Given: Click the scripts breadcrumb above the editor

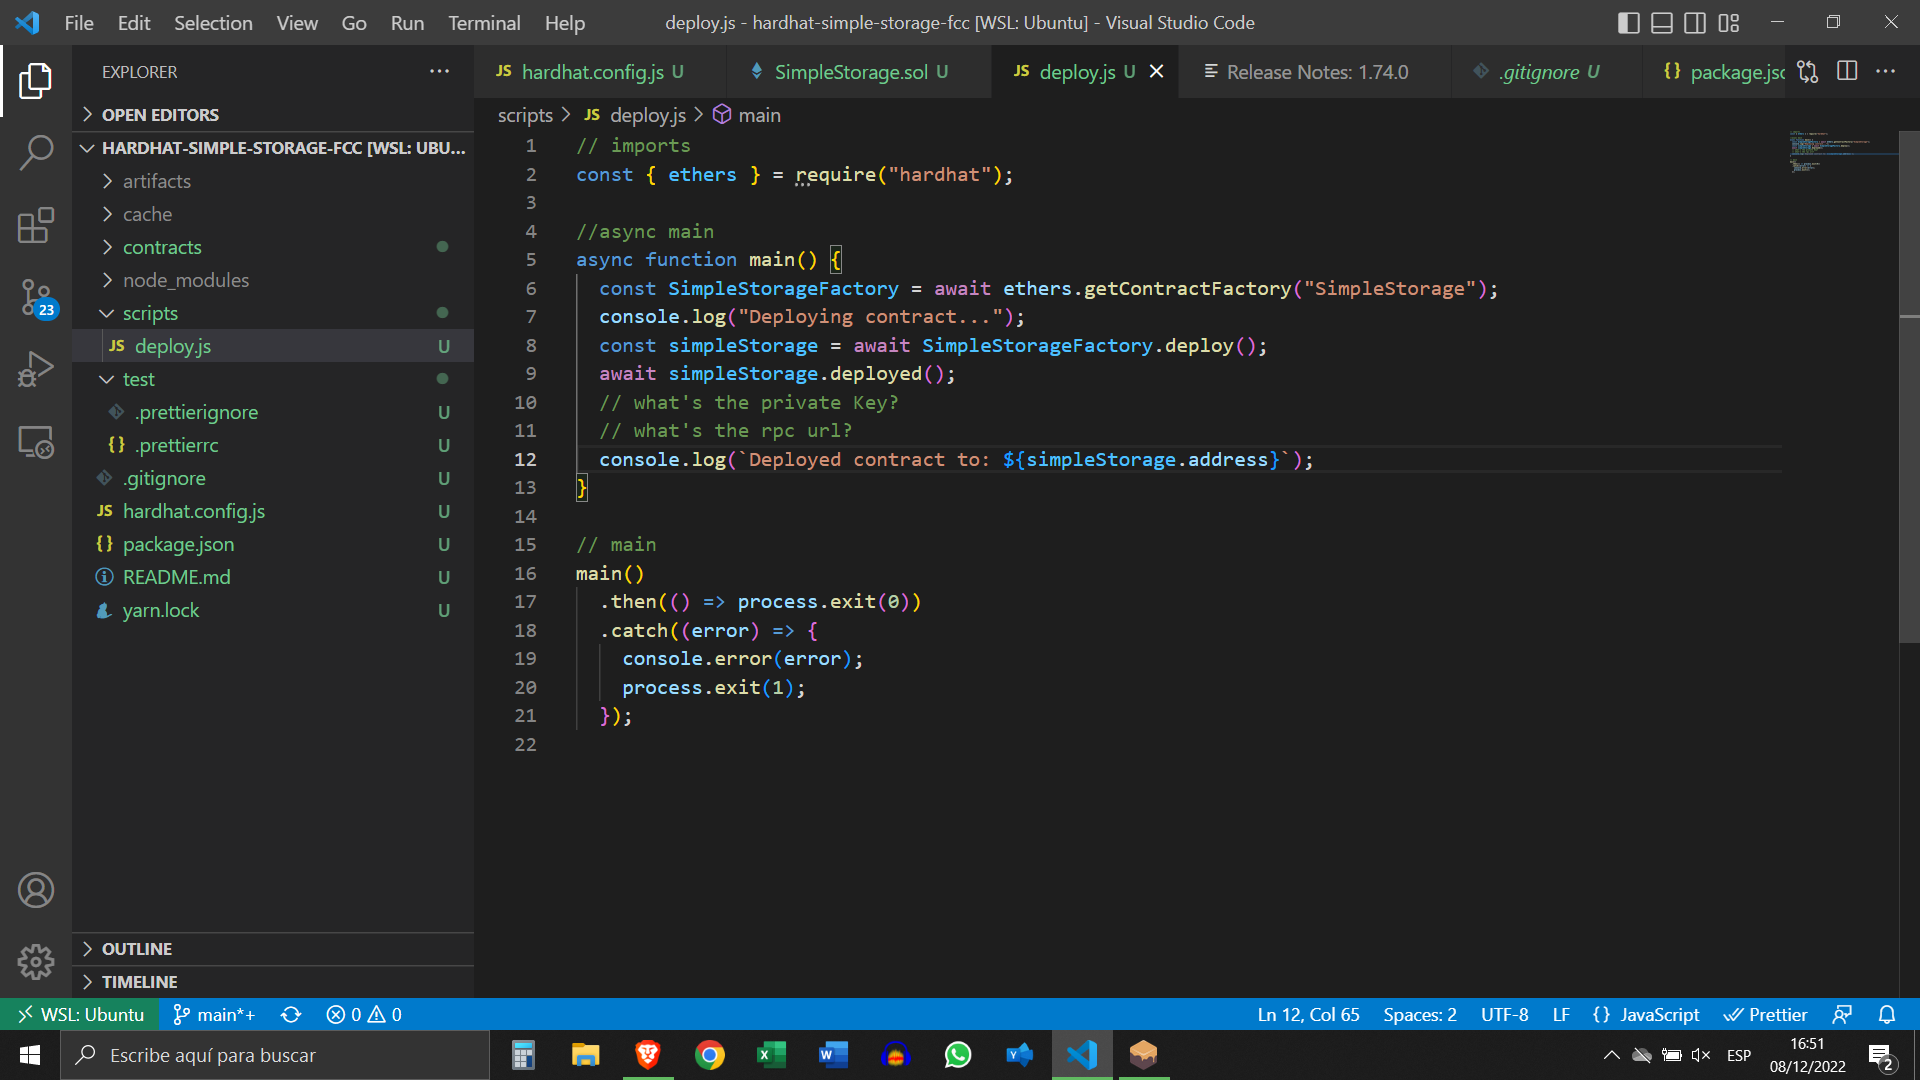Looking at the screenshot, I should [525, 115].
